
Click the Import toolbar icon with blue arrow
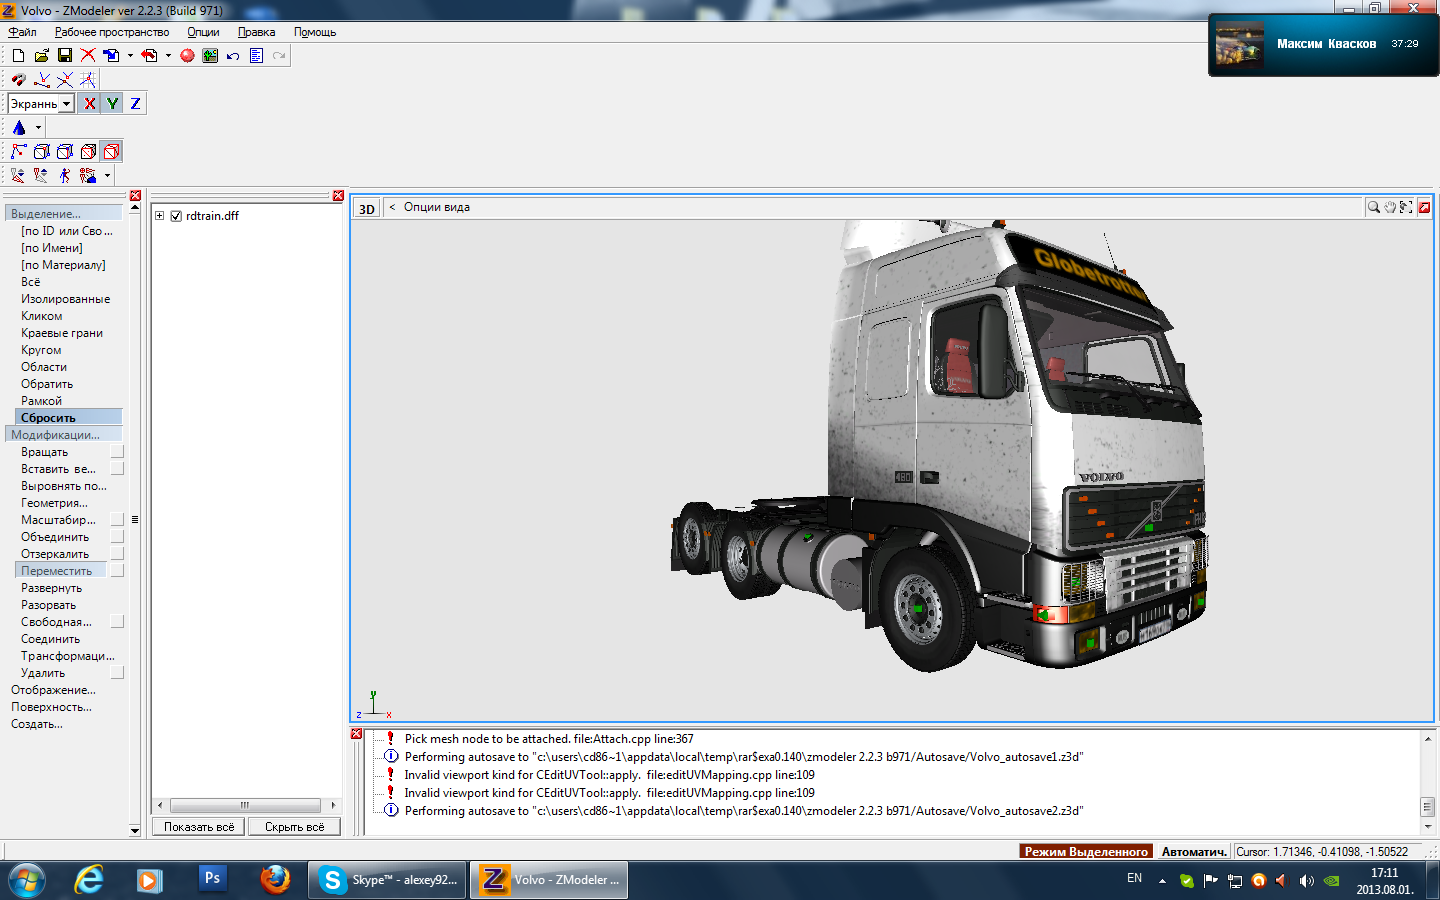(x=111, y=56)
